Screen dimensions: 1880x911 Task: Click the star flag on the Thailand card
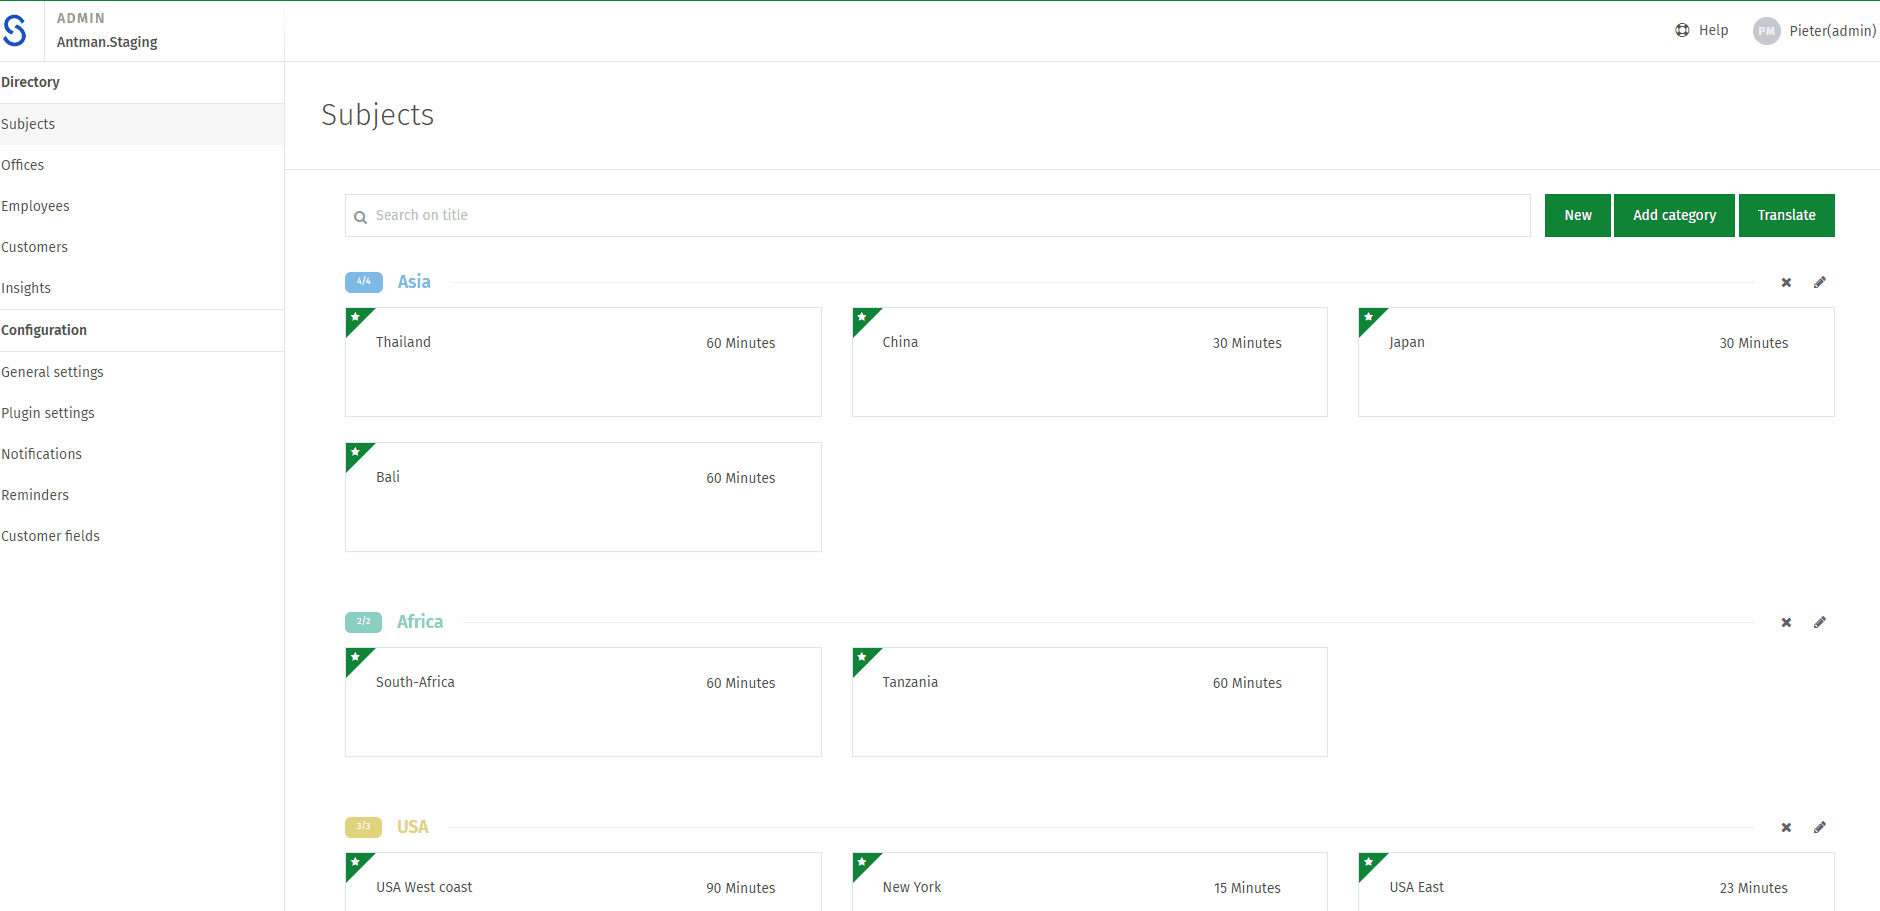click(x=356, y=318)
